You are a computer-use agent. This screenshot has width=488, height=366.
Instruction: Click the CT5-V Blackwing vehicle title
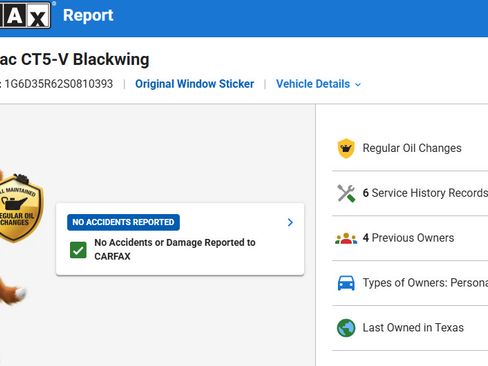(74, 60)
